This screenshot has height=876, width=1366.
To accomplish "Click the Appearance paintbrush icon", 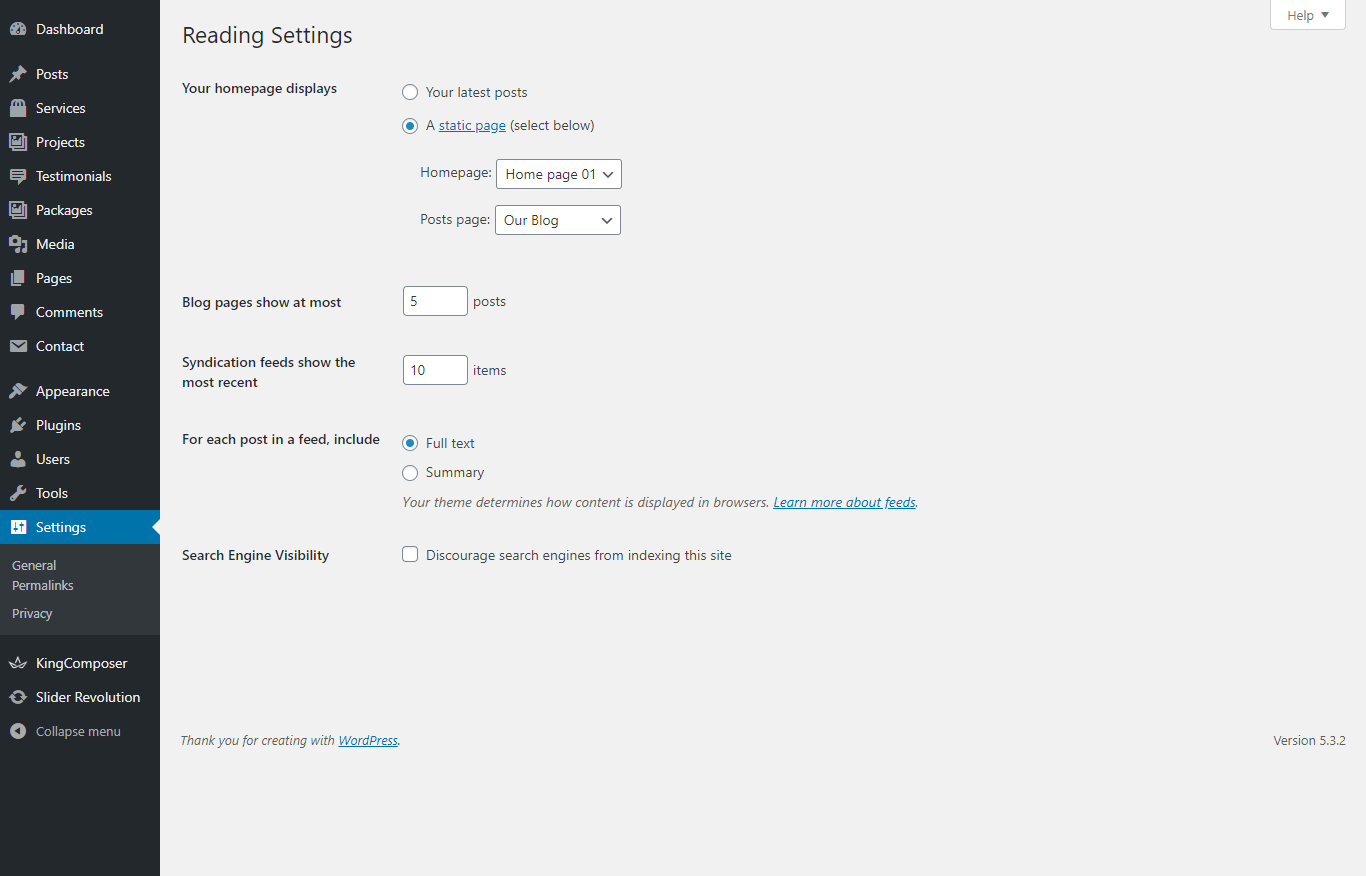I will point(18,391).
